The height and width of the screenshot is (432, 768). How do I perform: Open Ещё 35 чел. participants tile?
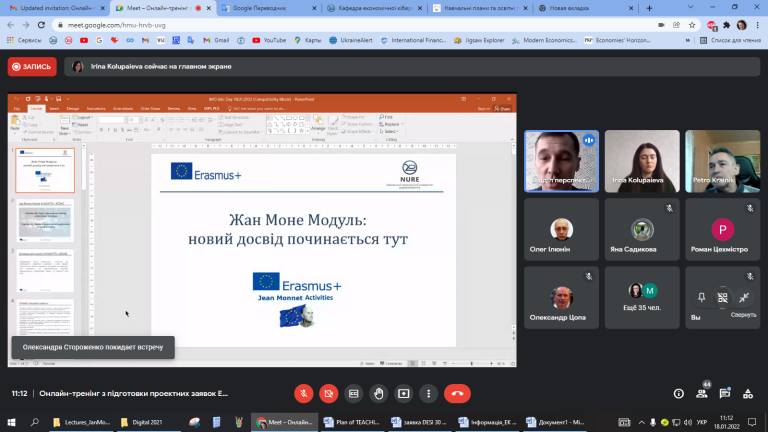point(642,297)
